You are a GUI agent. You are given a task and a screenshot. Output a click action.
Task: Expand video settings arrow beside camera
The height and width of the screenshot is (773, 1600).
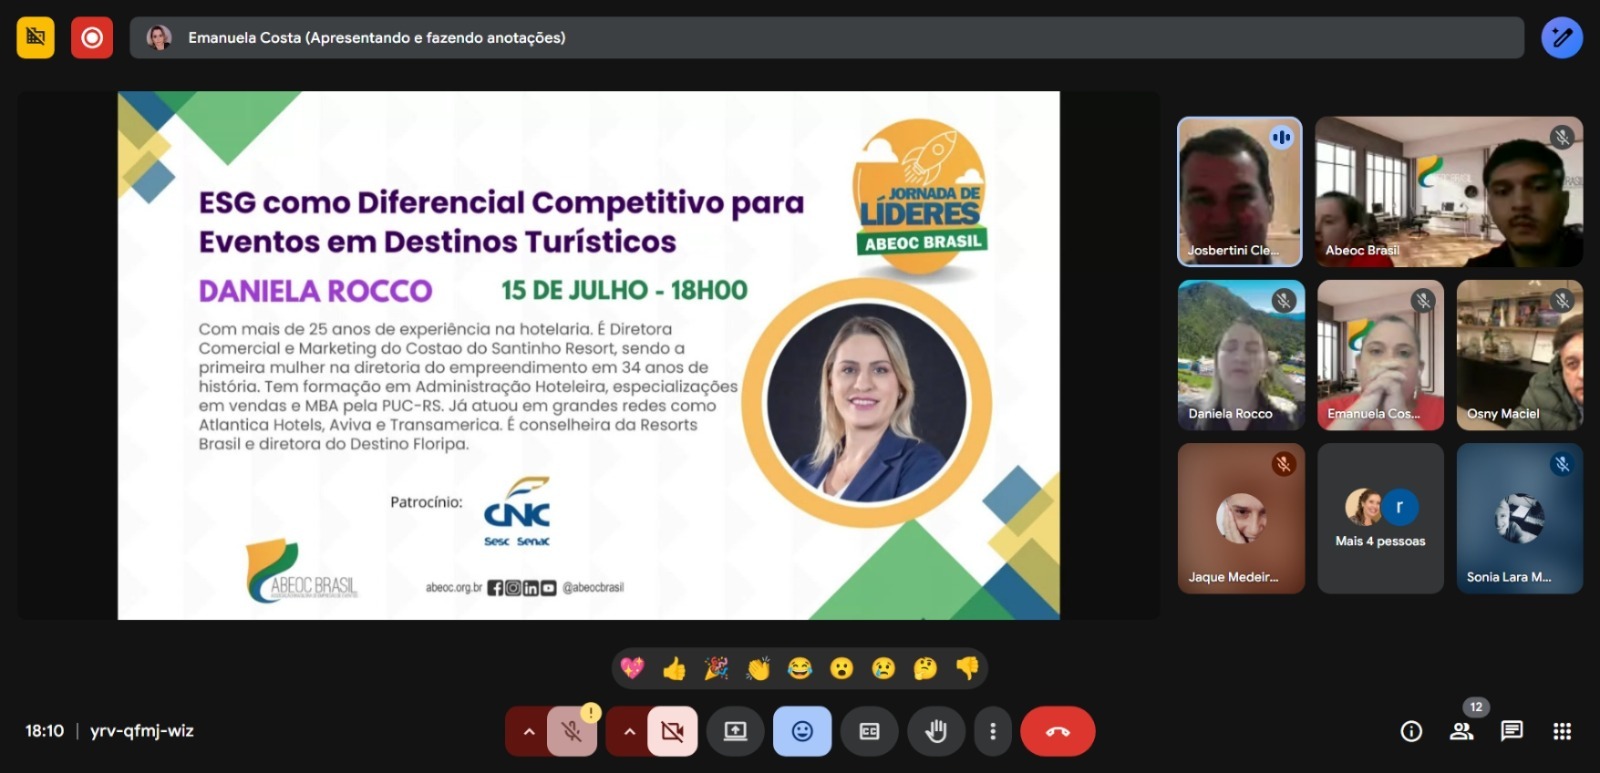[x=629, y=732]
